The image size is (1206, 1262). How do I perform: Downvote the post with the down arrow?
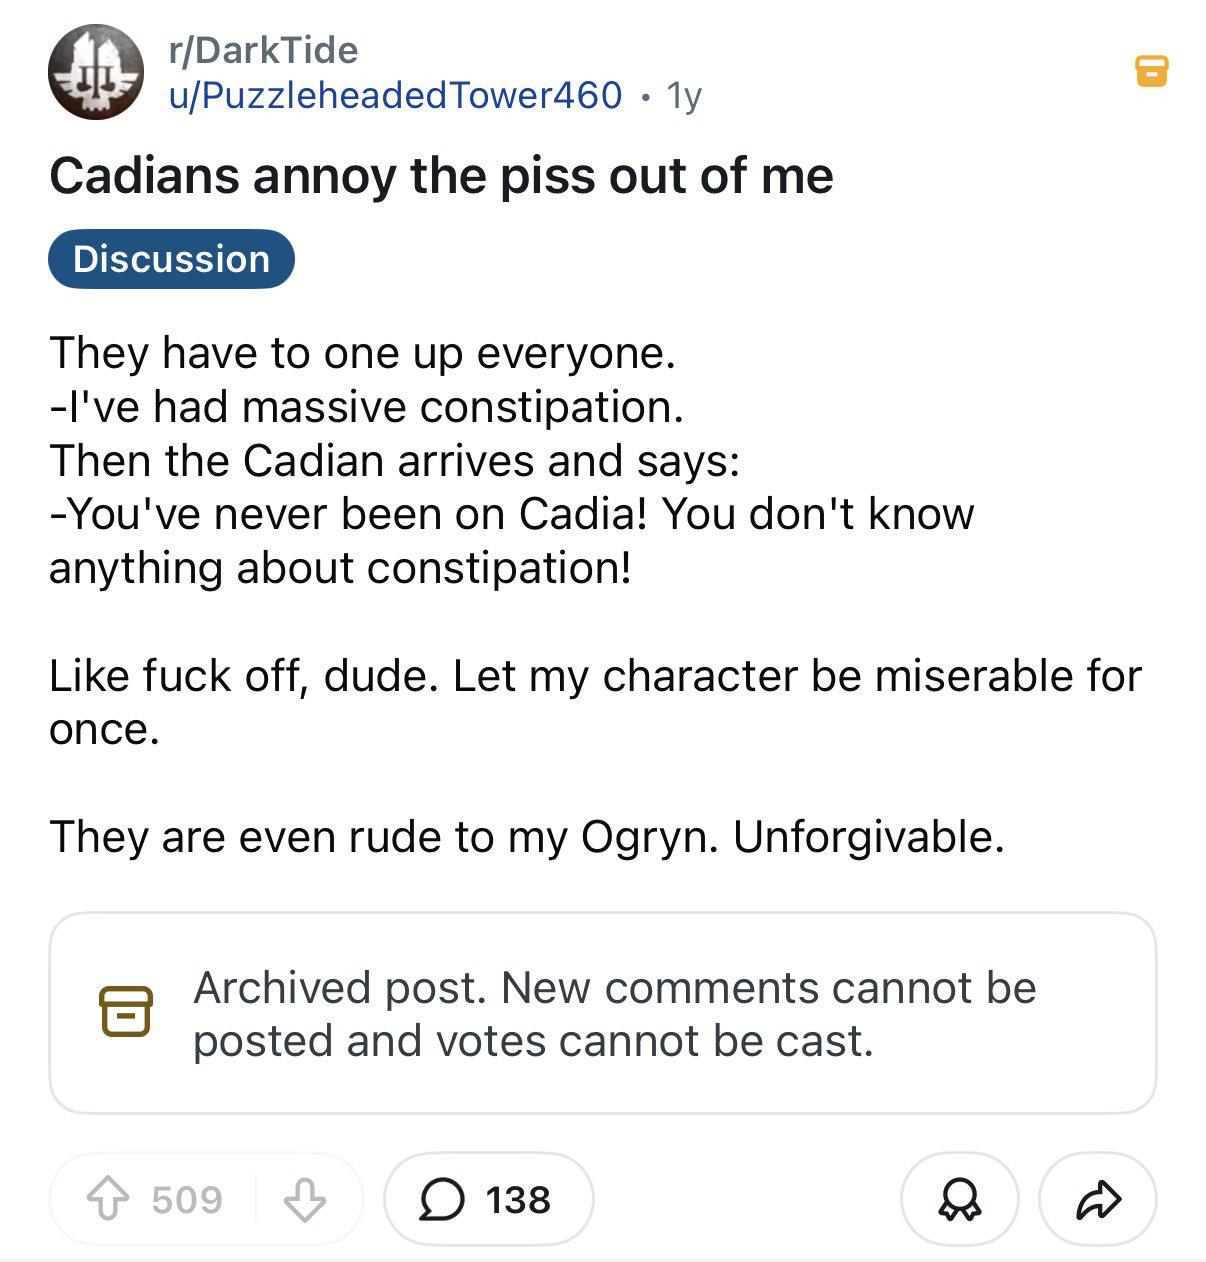305,1199
